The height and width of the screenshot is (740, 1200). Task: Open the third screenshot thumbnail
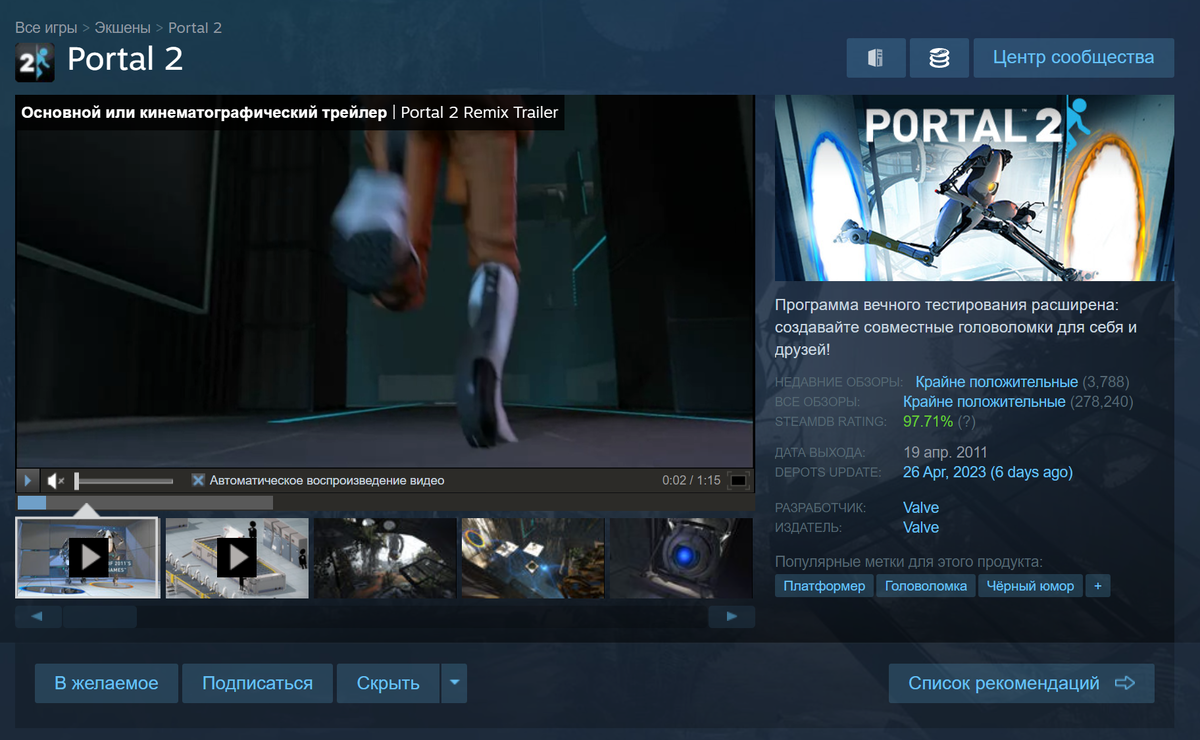385,557
